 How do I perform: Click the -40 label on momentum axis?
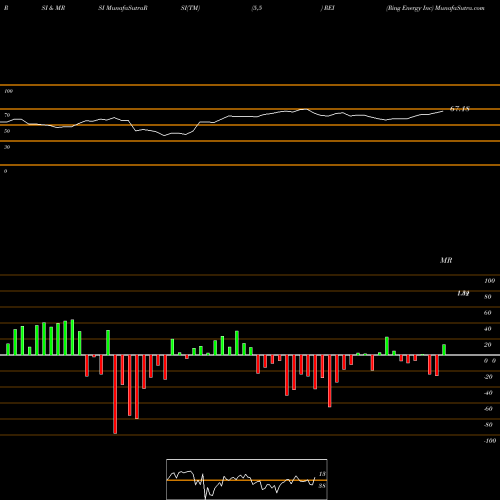pyautogui.click(x=488, y=393)
